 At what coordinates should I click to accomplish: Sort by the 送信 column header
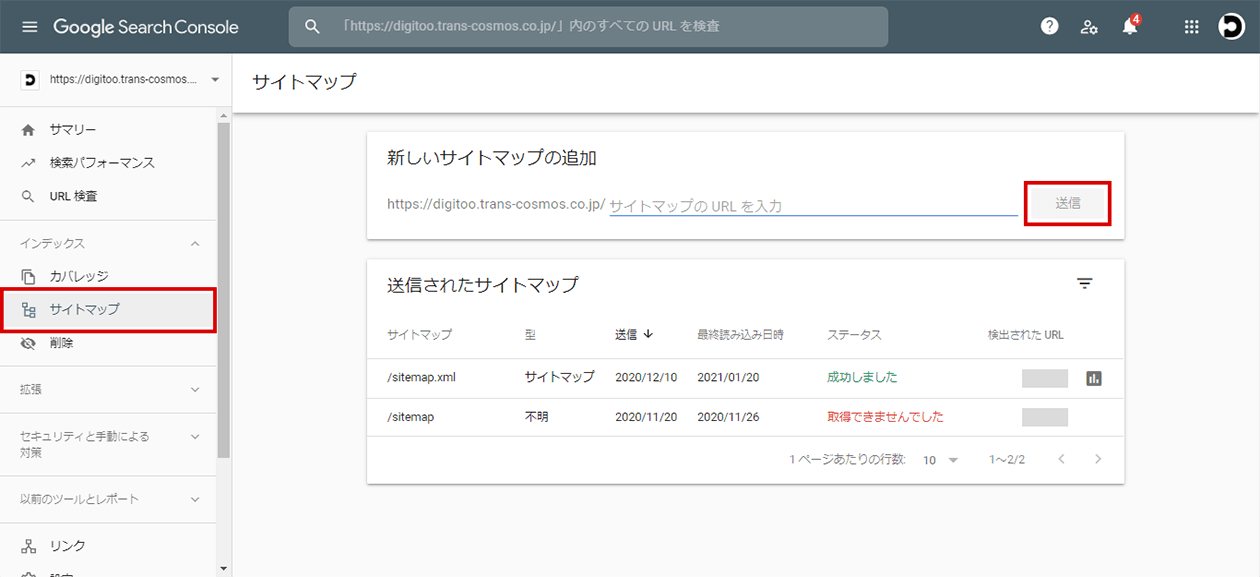pos(633,335)
